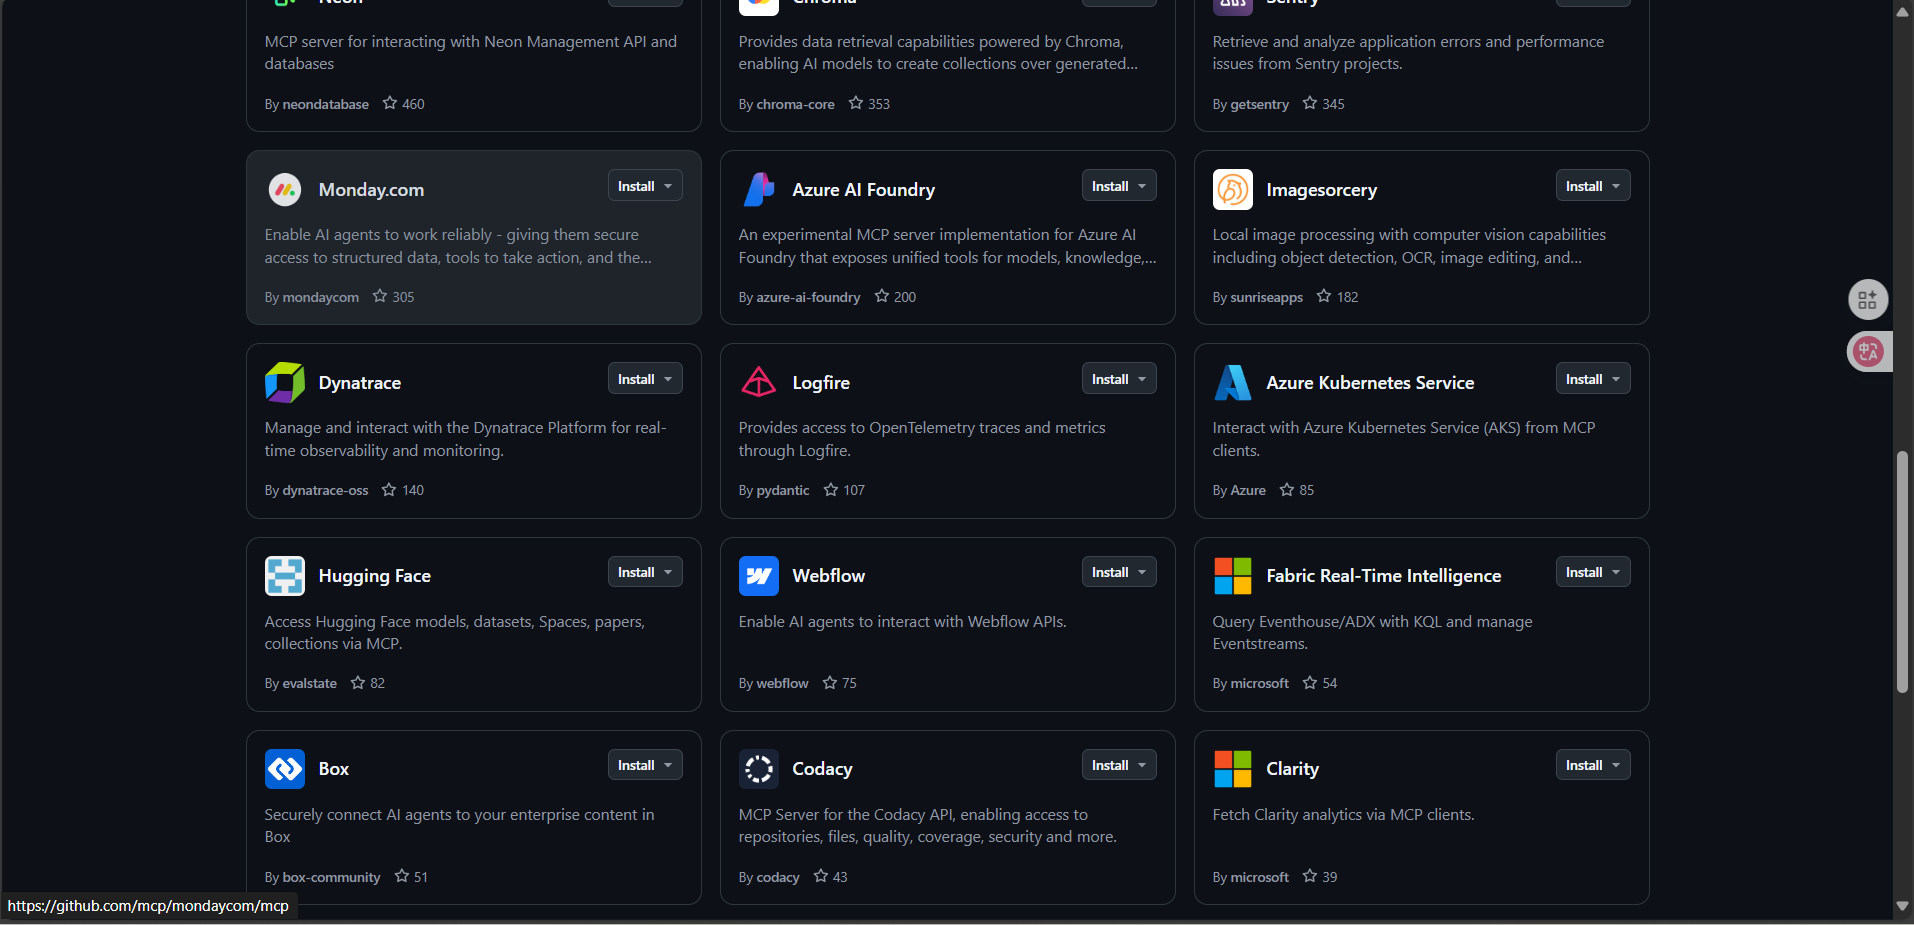1914x925 pixels.
Task: Click the Dynatrace logo icon
Action: [x=285, y=383]
